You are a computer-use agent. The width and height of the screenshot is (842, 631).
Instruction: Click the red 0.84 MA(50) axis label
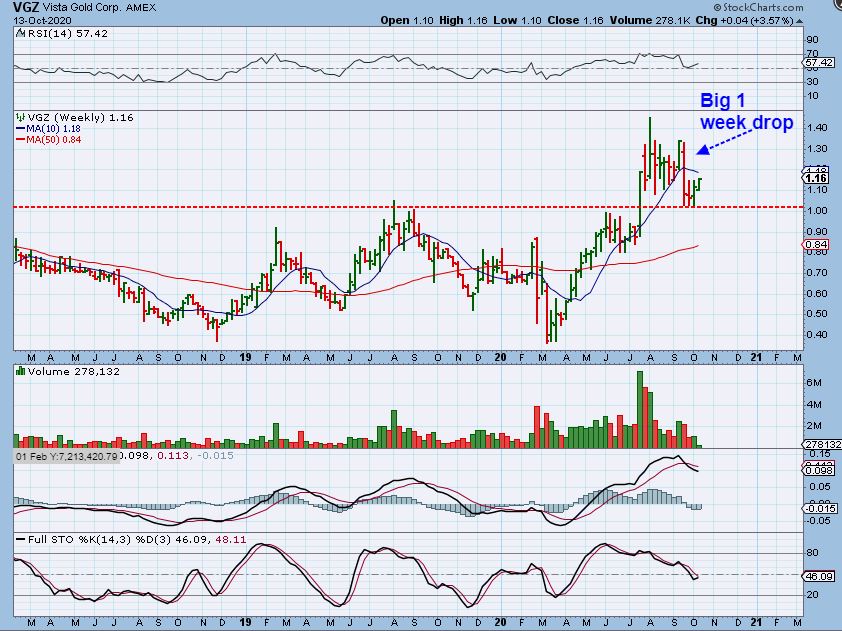(x=816, y=245)
